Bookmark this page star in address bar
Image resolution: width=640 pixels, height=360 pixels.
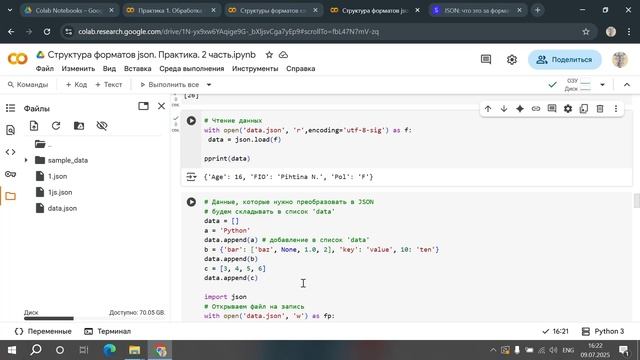coord(586,31)
